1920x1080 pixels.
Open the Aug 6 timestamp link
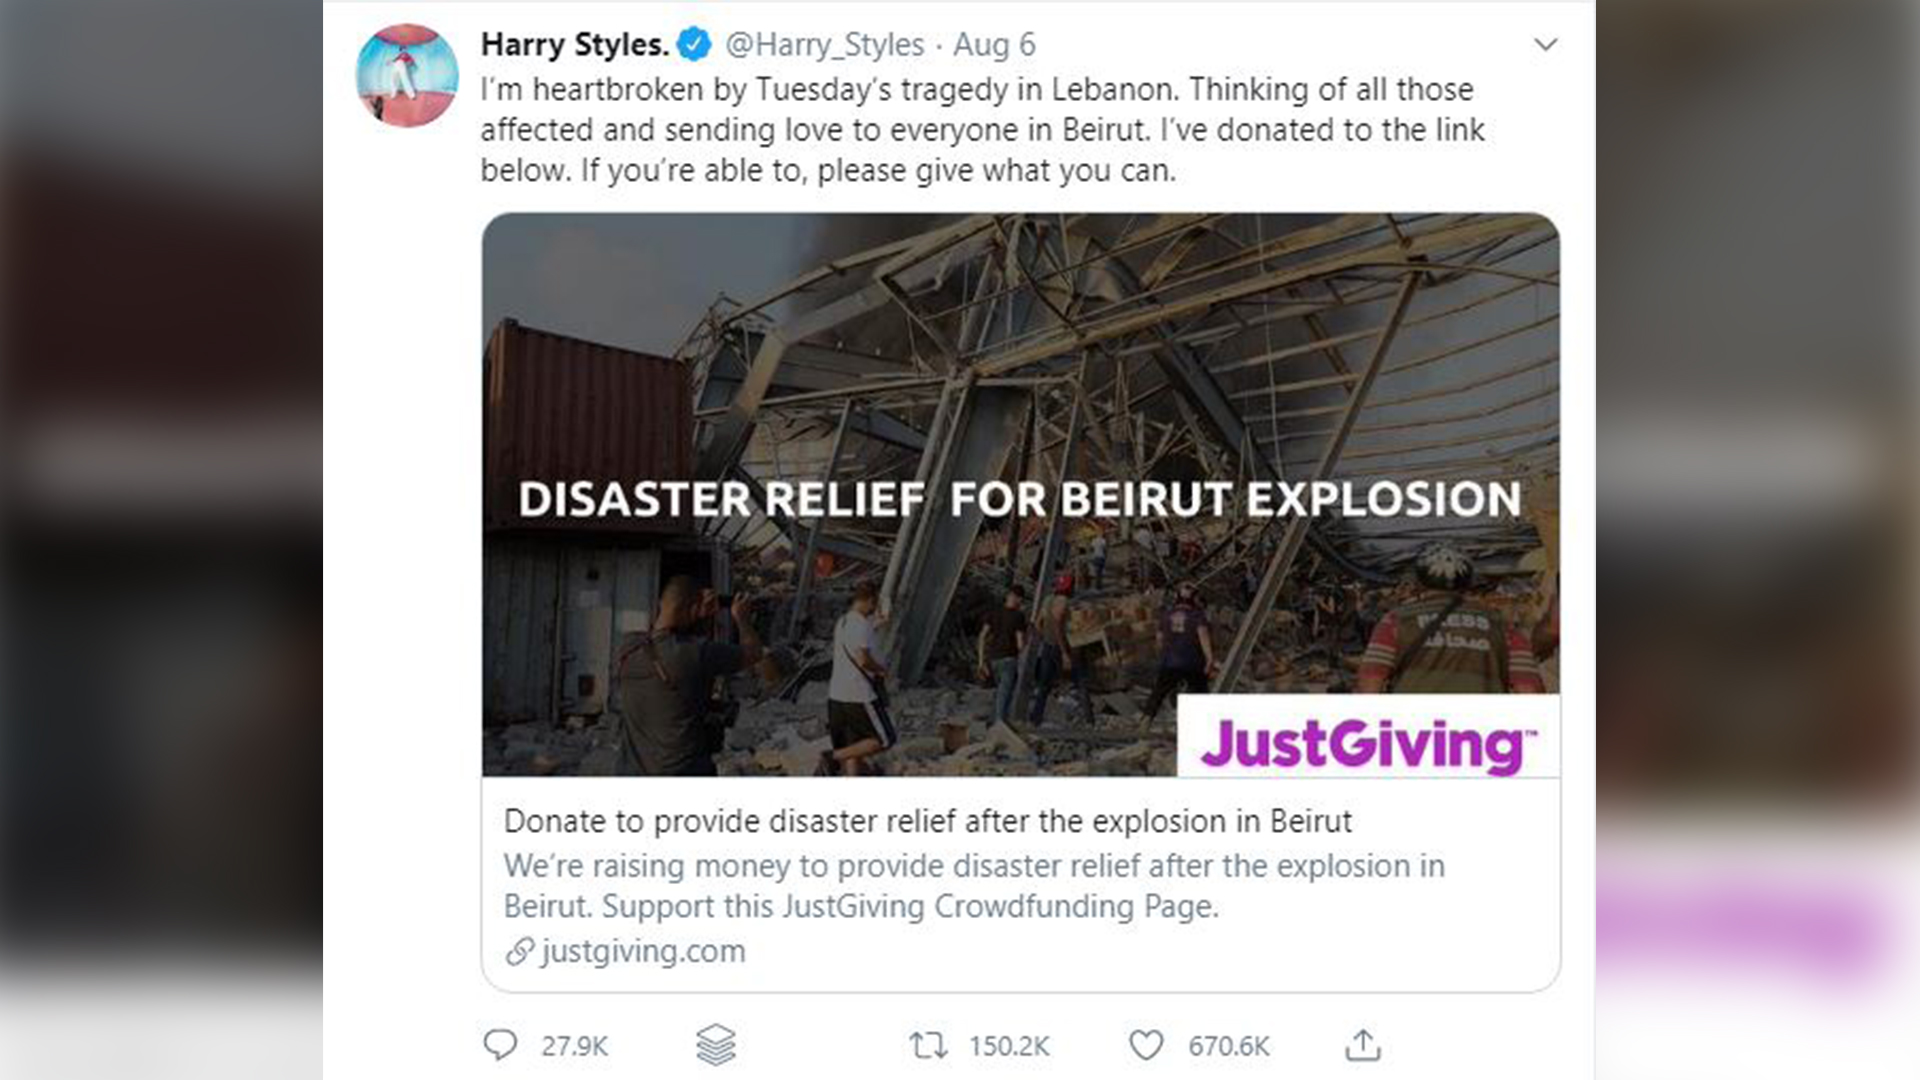pyautogui.click(x=994, y=45)
